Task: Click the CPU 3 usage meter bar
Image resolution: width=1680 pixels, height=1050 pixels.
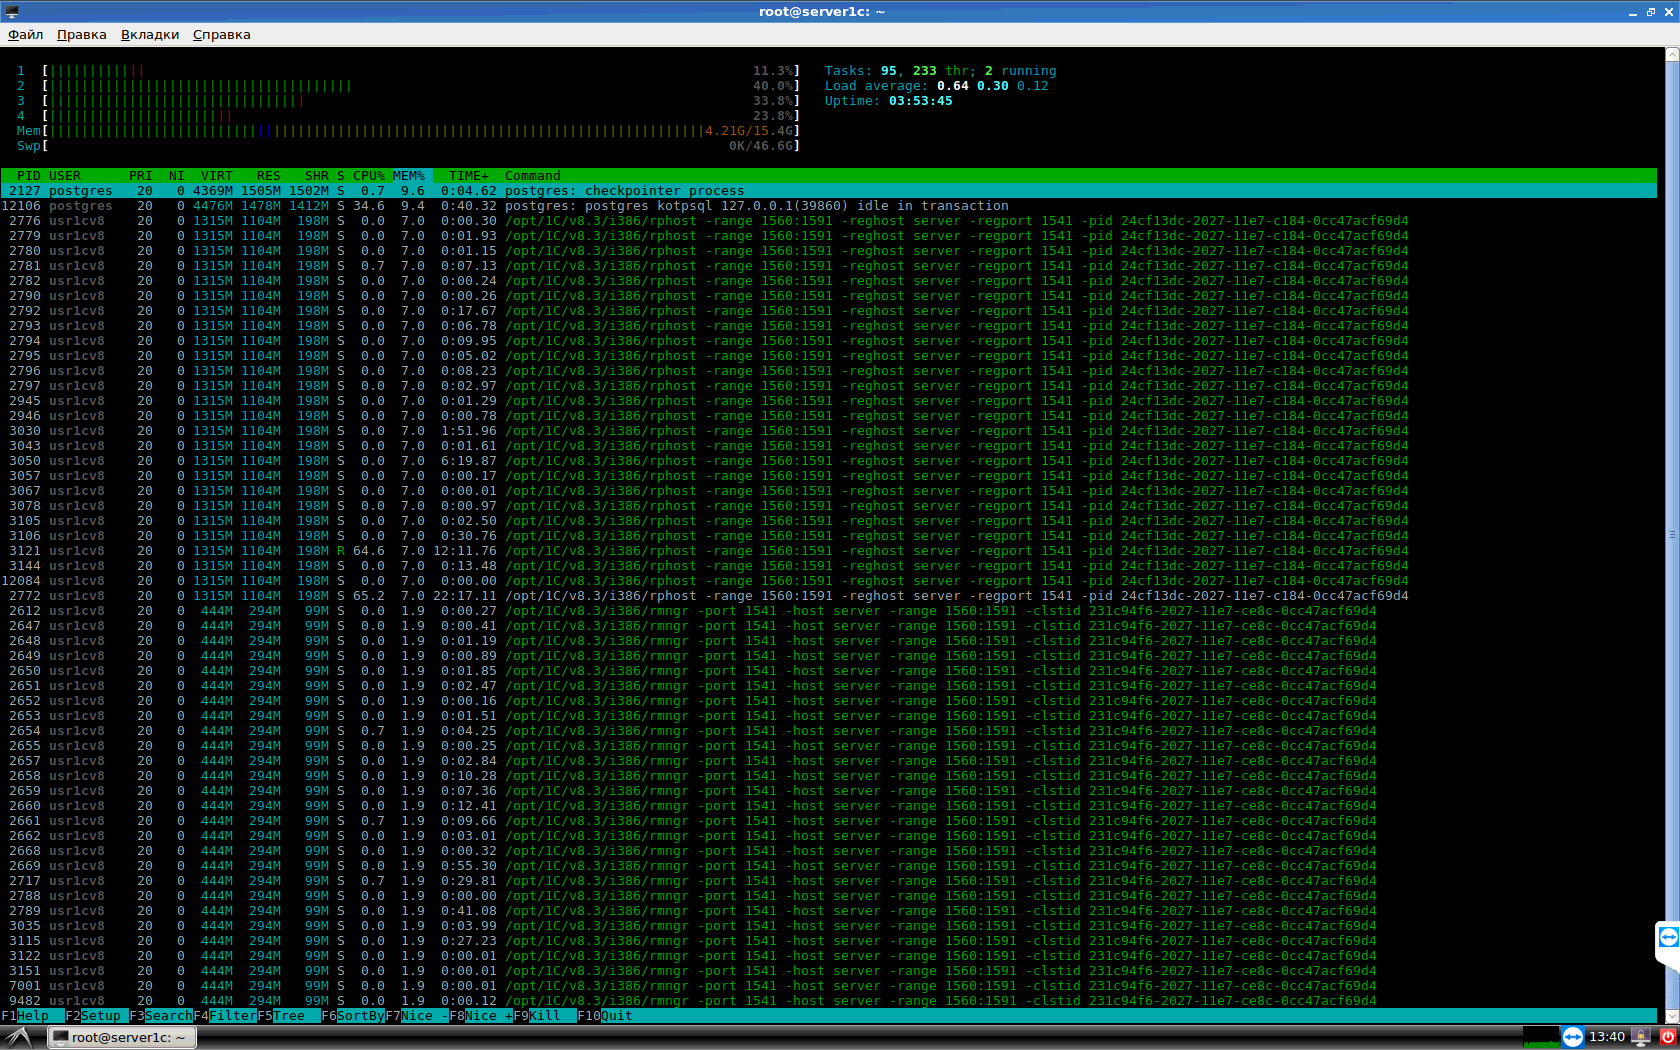Action: [421, 101]
